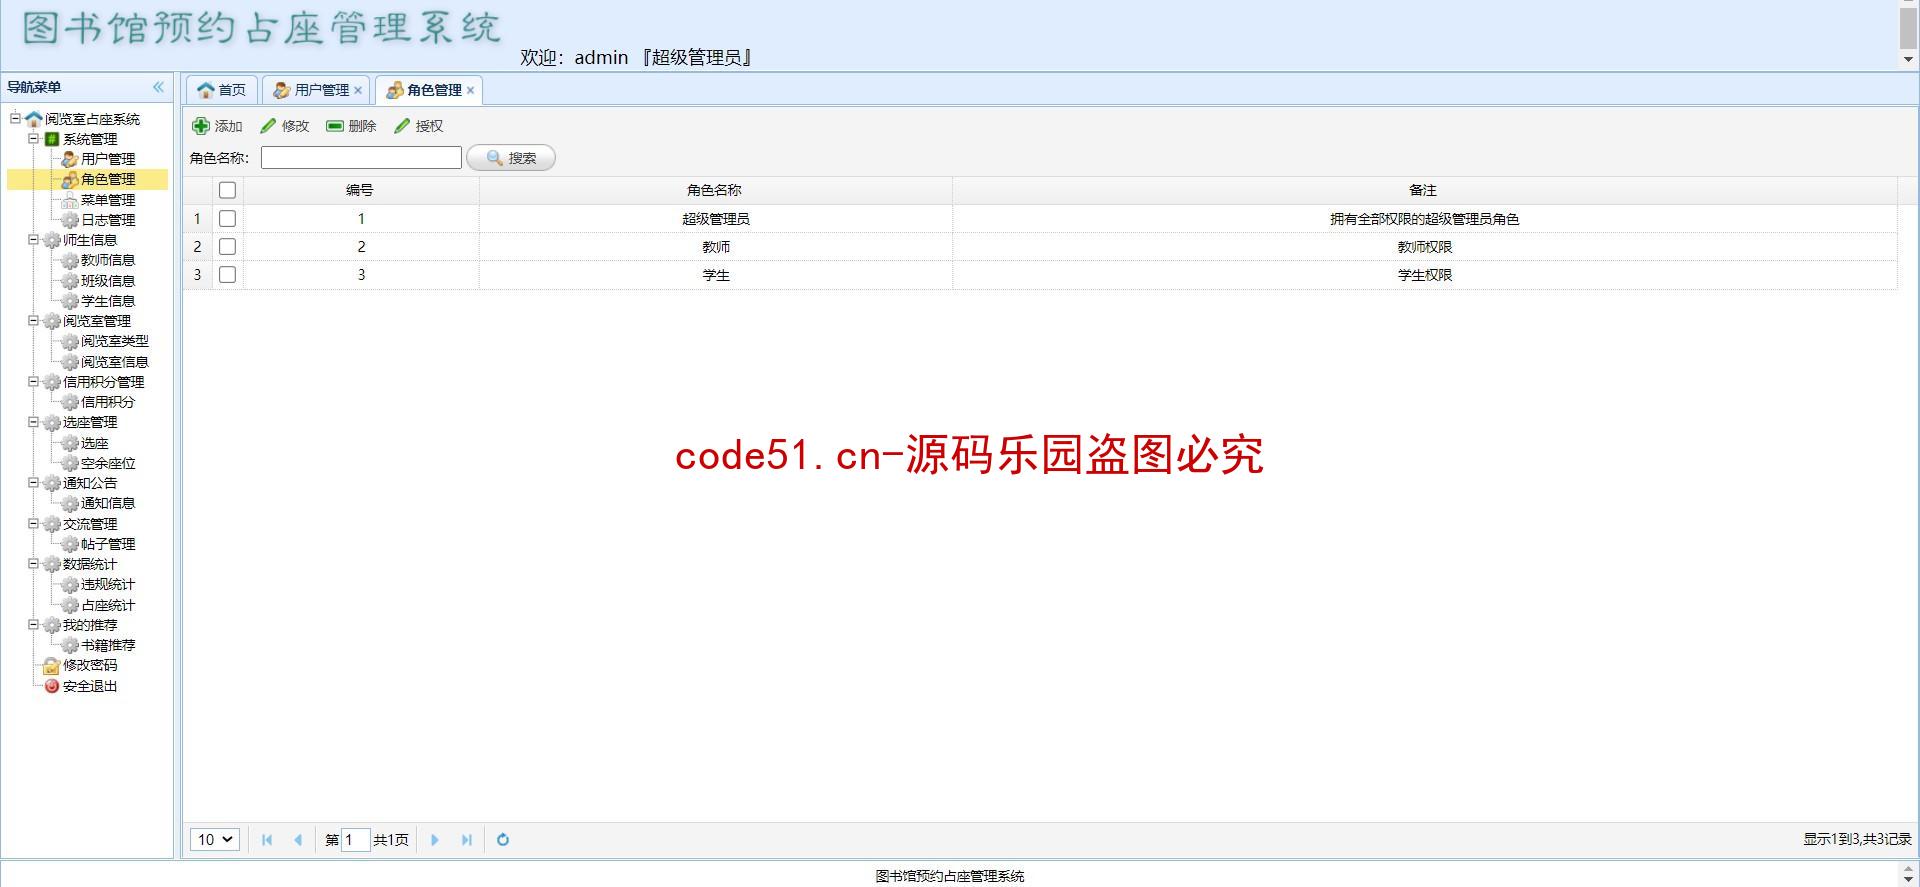Click the 备注 column header
Screen dimensions: 1920x887
(1424, 190)
